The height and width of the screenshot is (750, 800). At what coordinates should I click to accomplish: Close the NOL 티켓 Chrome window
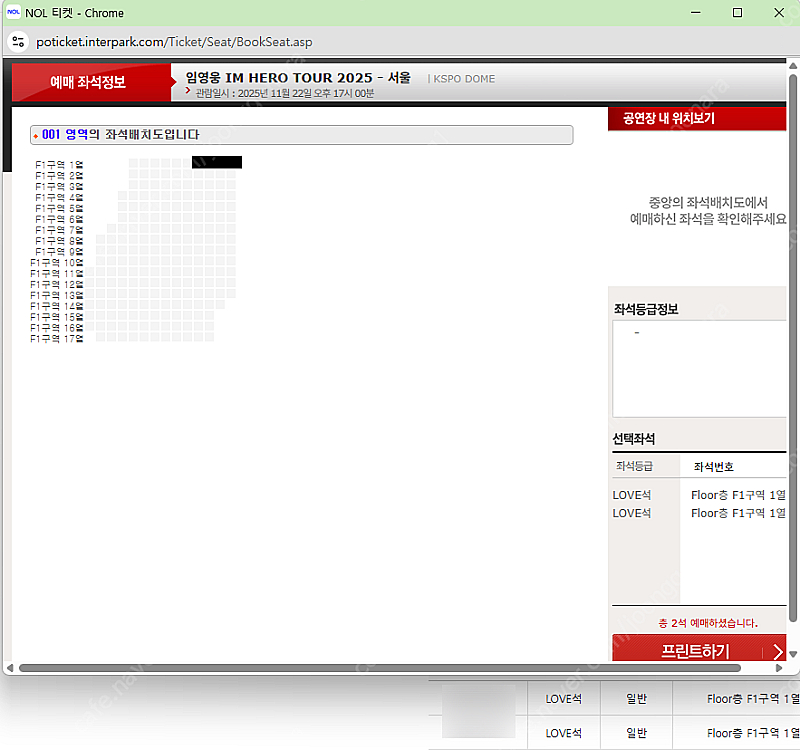[x=779, y=12]
